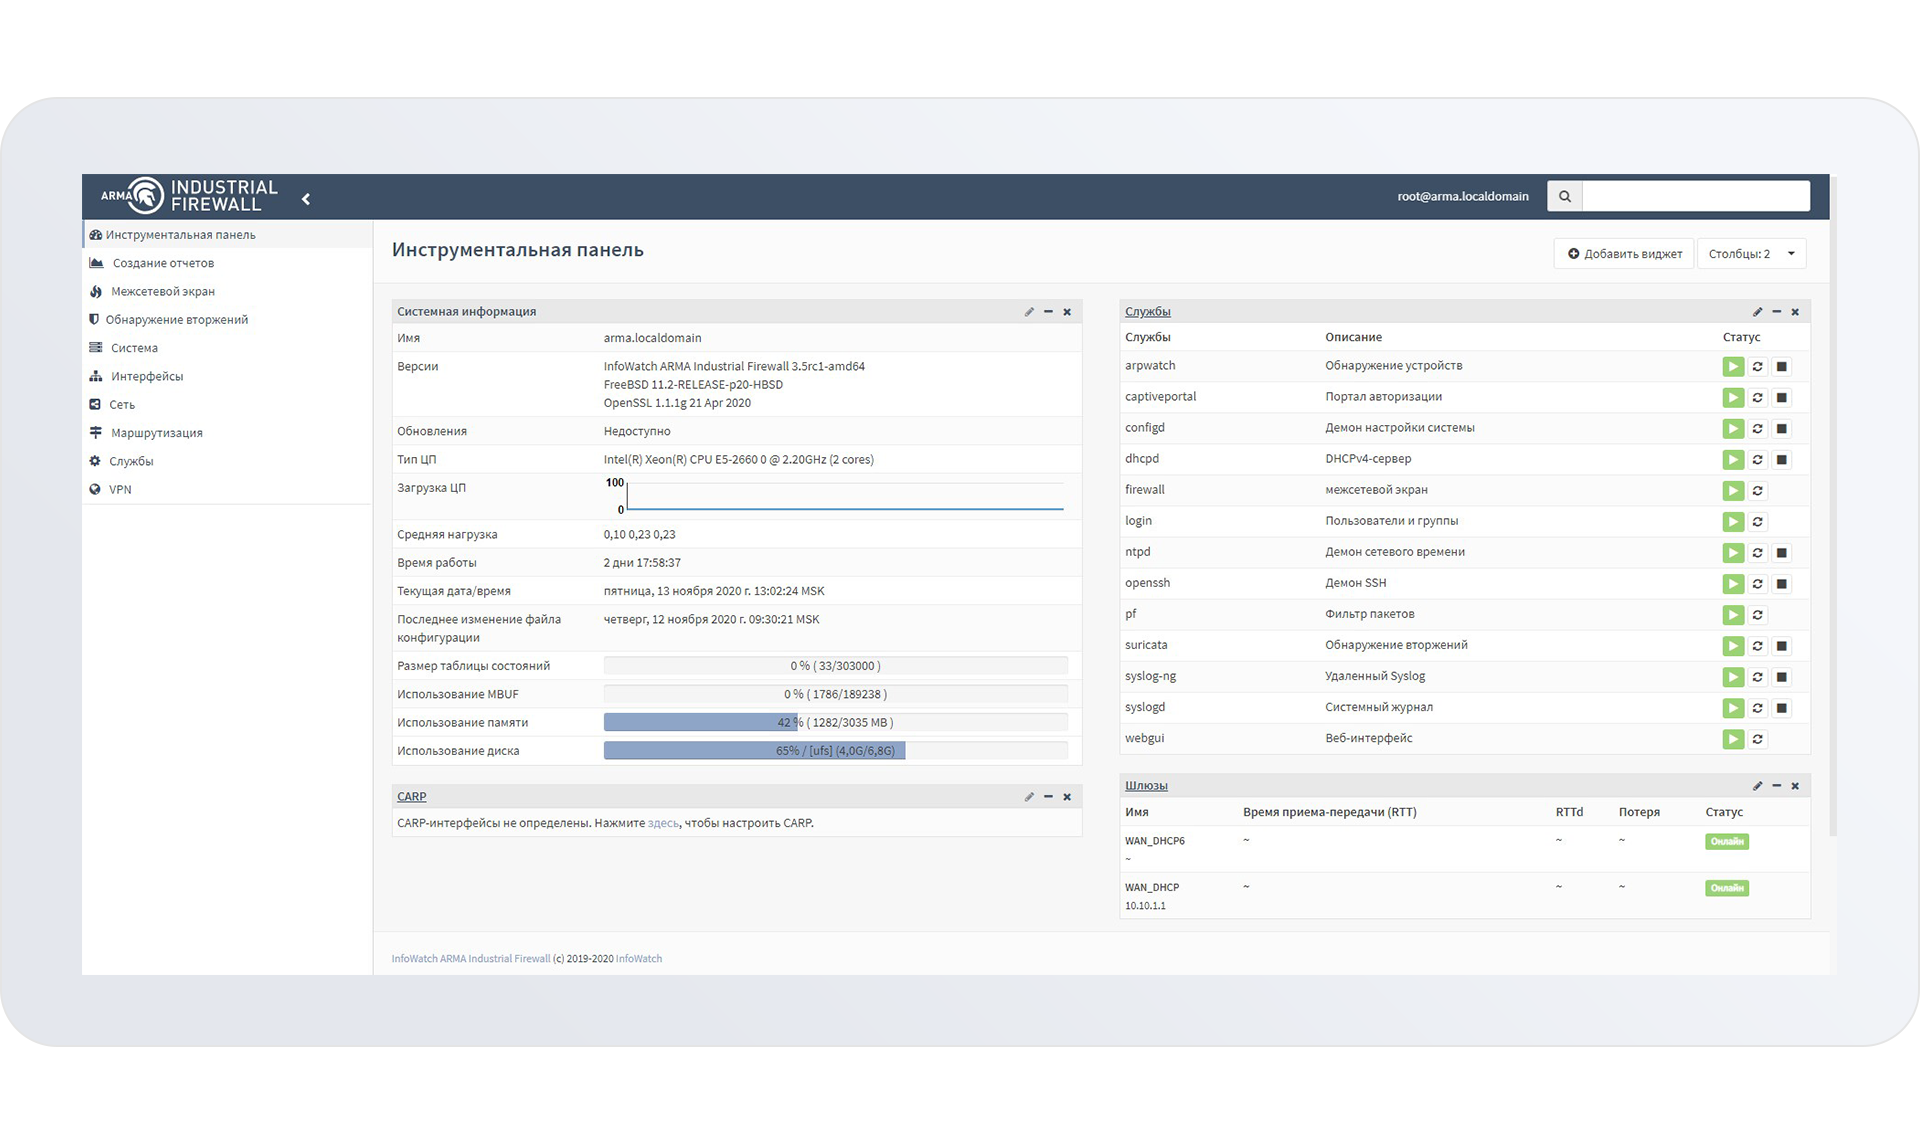1920x1146 pixels.
Task: Open the Столбцы: 2 dropdown
Action: tap(1751, 254)
